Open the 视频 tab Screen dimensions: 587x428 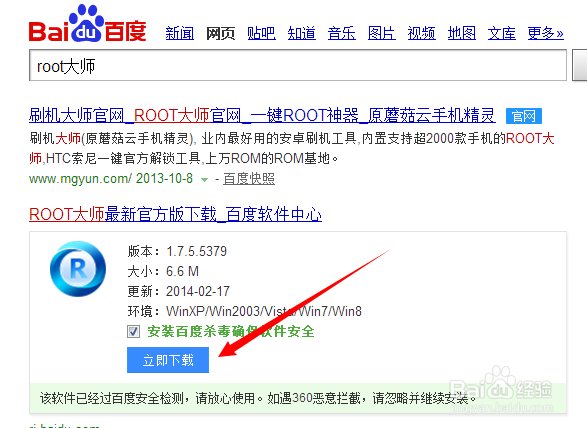[x=422, y=33]
